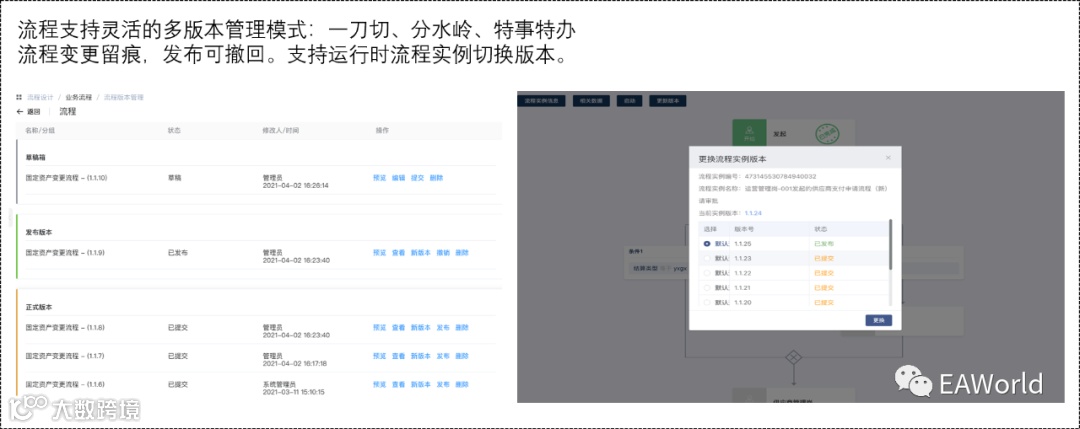Select the radio button for version 1.1.25
The height and width of the screenshot is (429, 1080).
pyautogui.click(x=707, y=244)
